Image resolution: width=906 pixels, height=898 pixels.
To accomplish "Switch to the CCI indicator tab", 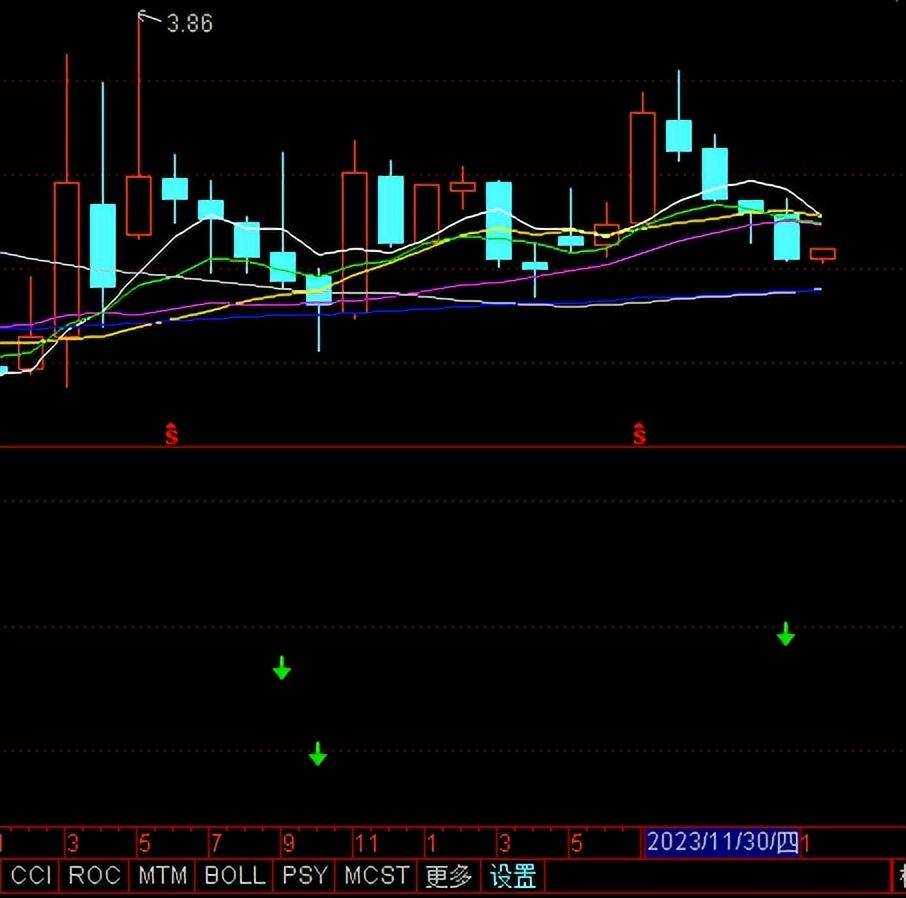I will point(31,875).
